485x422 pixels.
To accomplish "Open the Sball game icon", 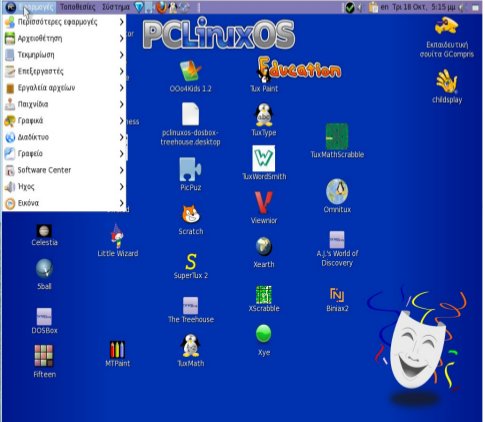I will tap(44, 269).
